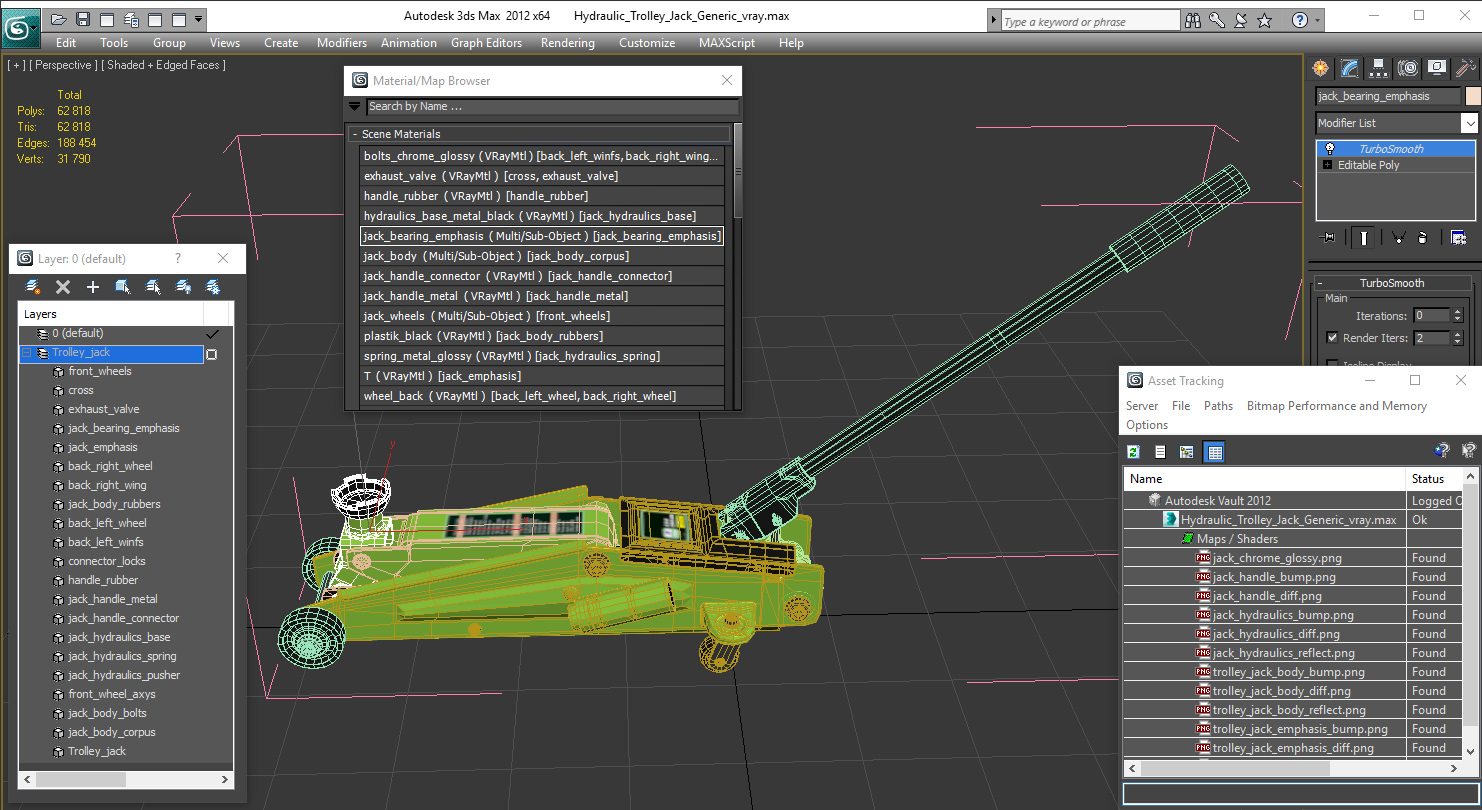This screenshot has width=1482, height=810.
Task: Open the Modifiers menu
Action: pyautogui.click(x=342, y=43)
